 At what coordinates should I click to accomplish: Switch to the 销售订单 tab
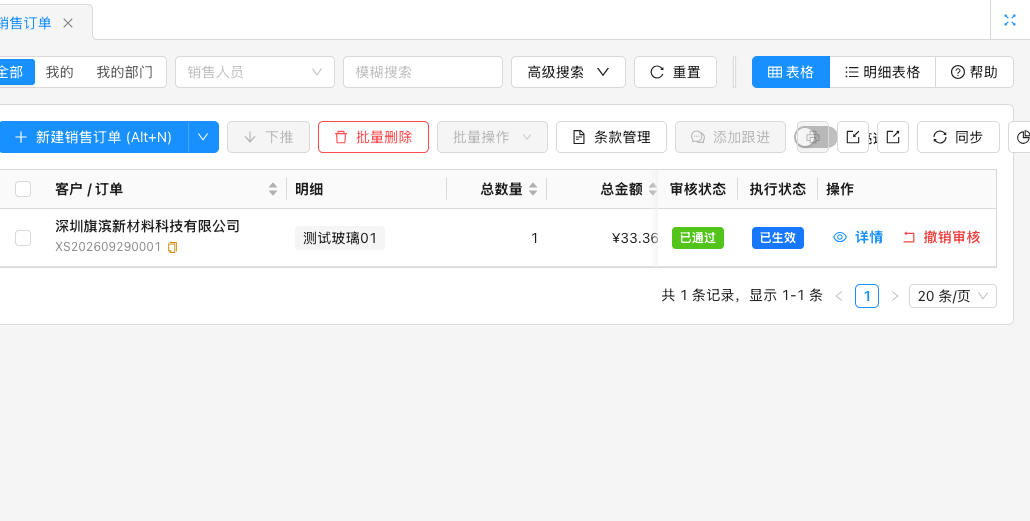[x=25, y=23]
